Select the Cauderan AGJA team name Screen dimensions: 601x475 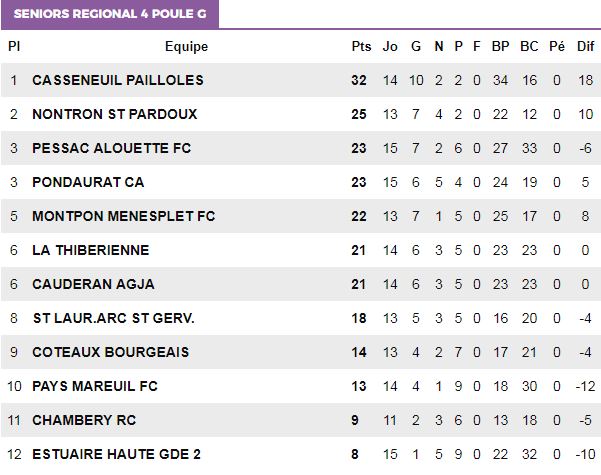(x=93, y=284)
